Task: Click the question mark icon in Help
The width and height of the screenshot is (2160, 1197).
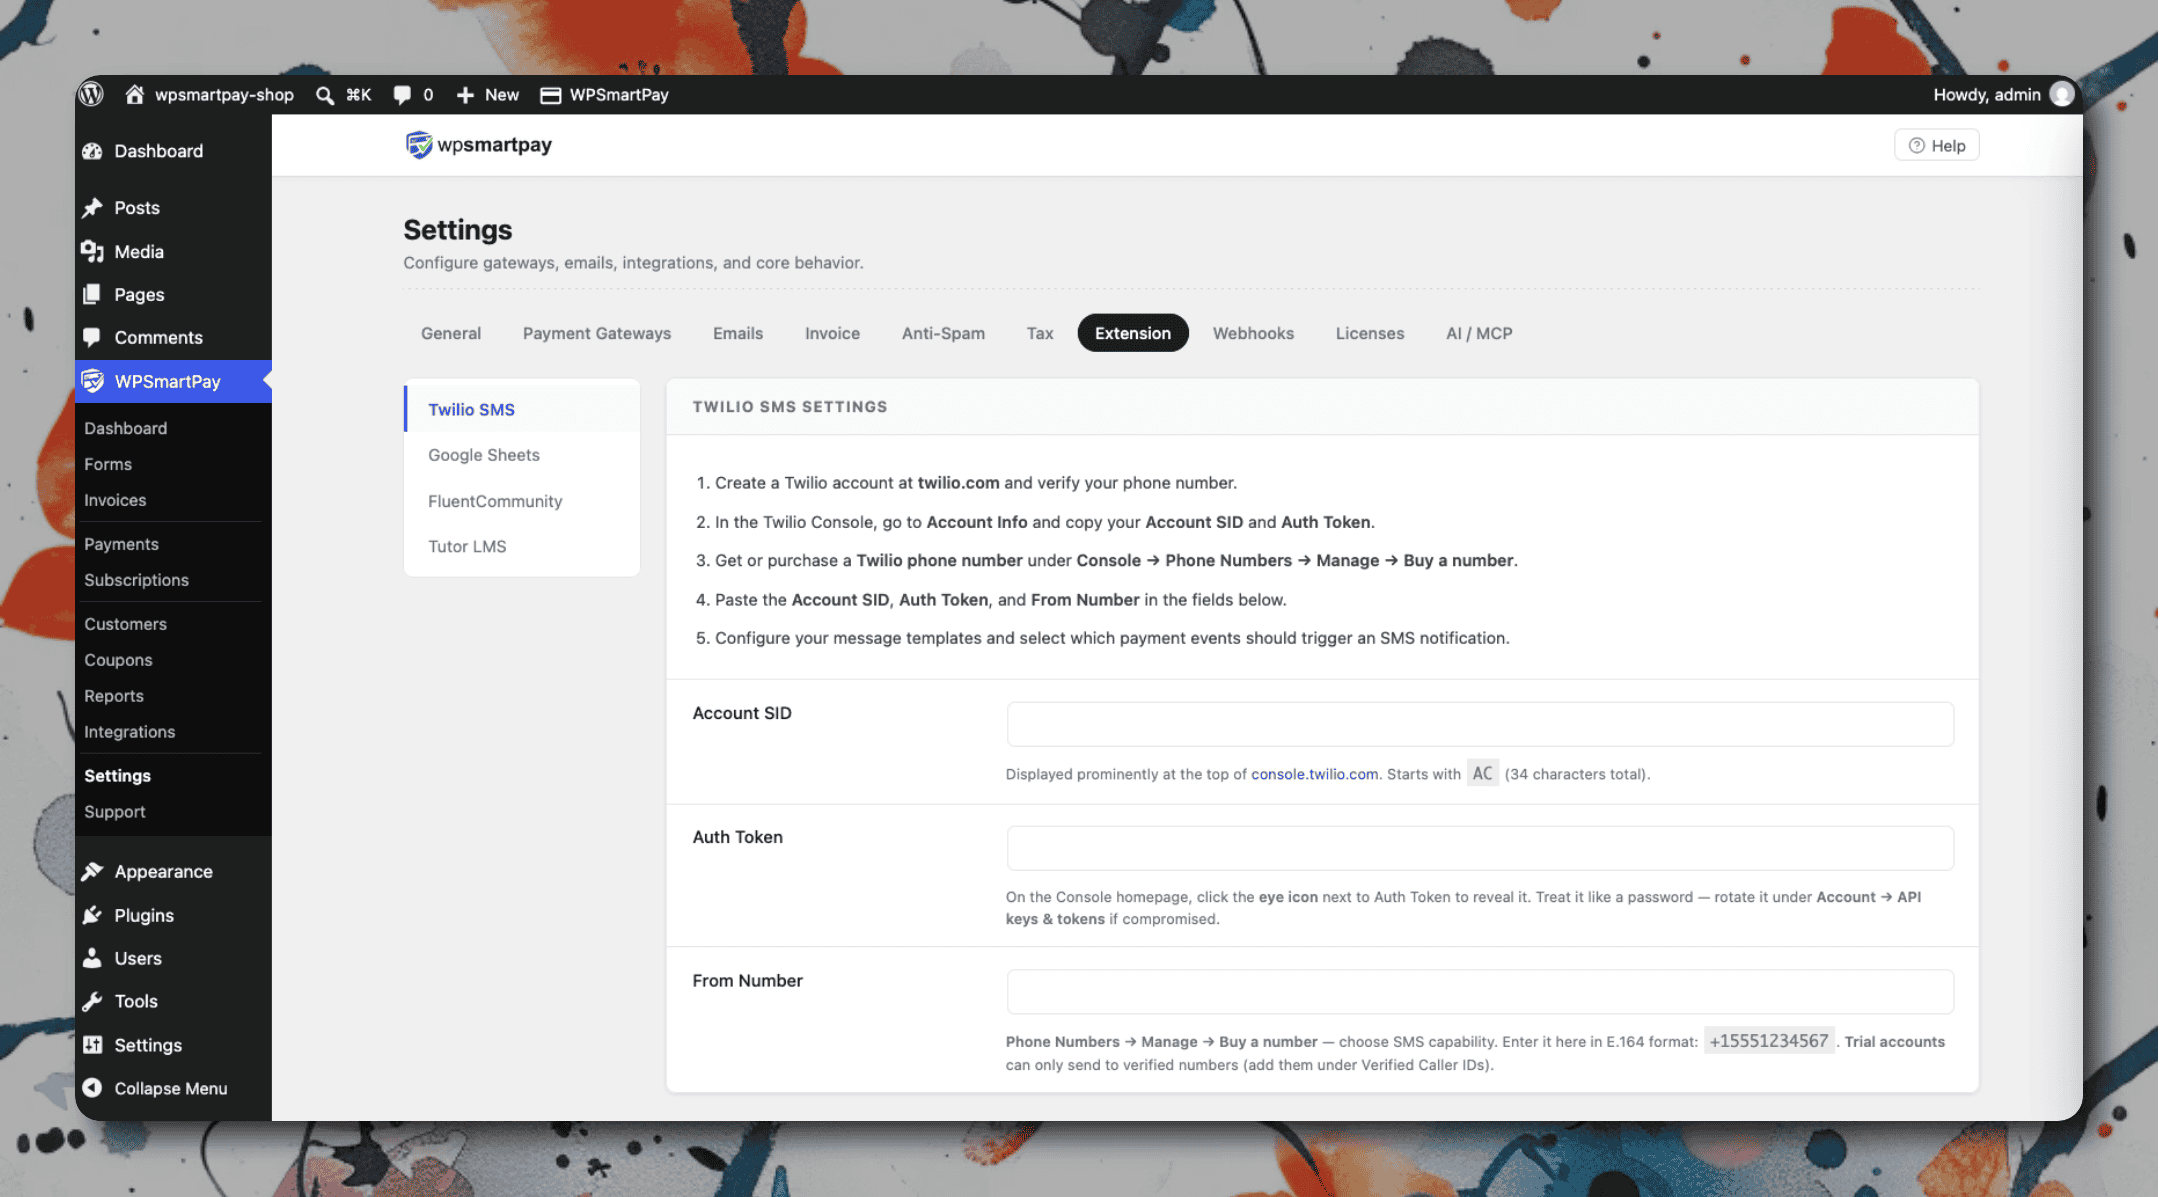Action: point(1916,146)
